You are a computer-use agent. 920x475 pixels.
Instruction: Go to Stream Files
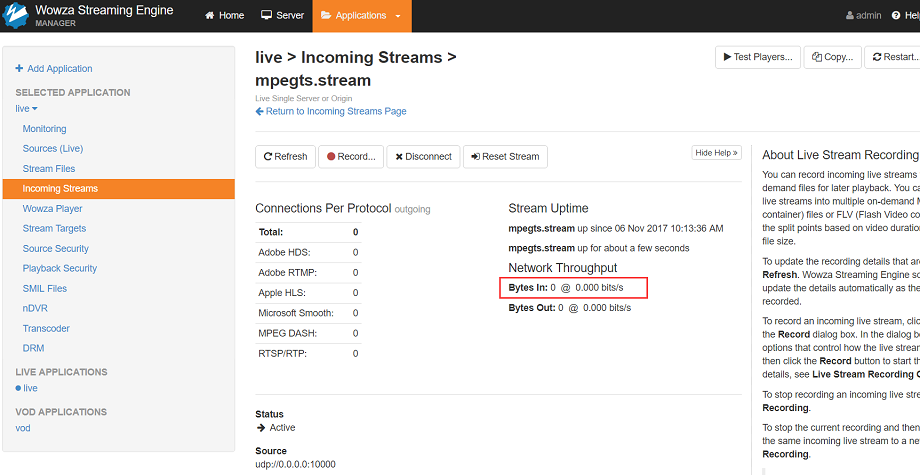coord(49,169)
